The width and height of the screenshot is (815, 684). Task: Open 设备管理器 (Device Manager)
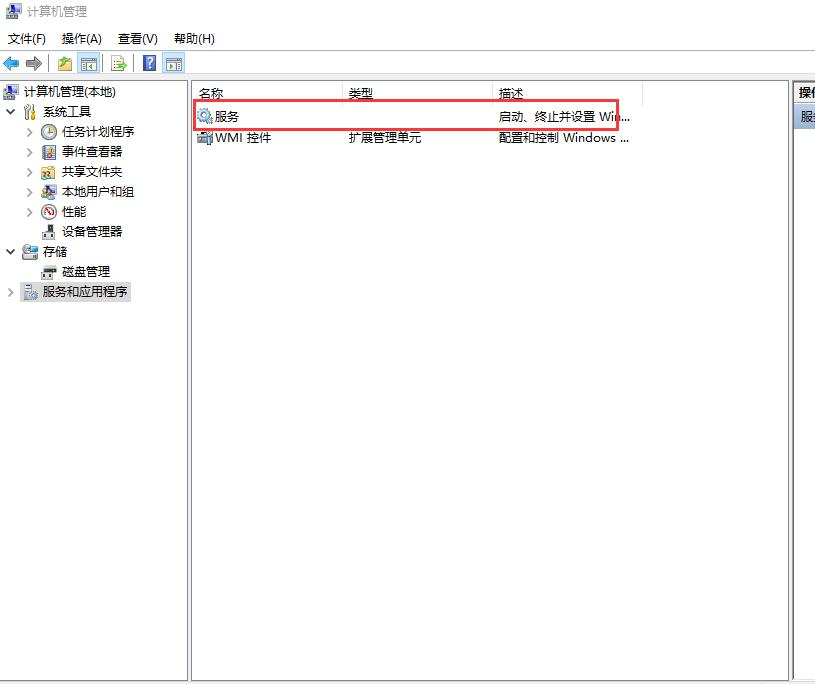pyautogui.click(x=48, y=231)
